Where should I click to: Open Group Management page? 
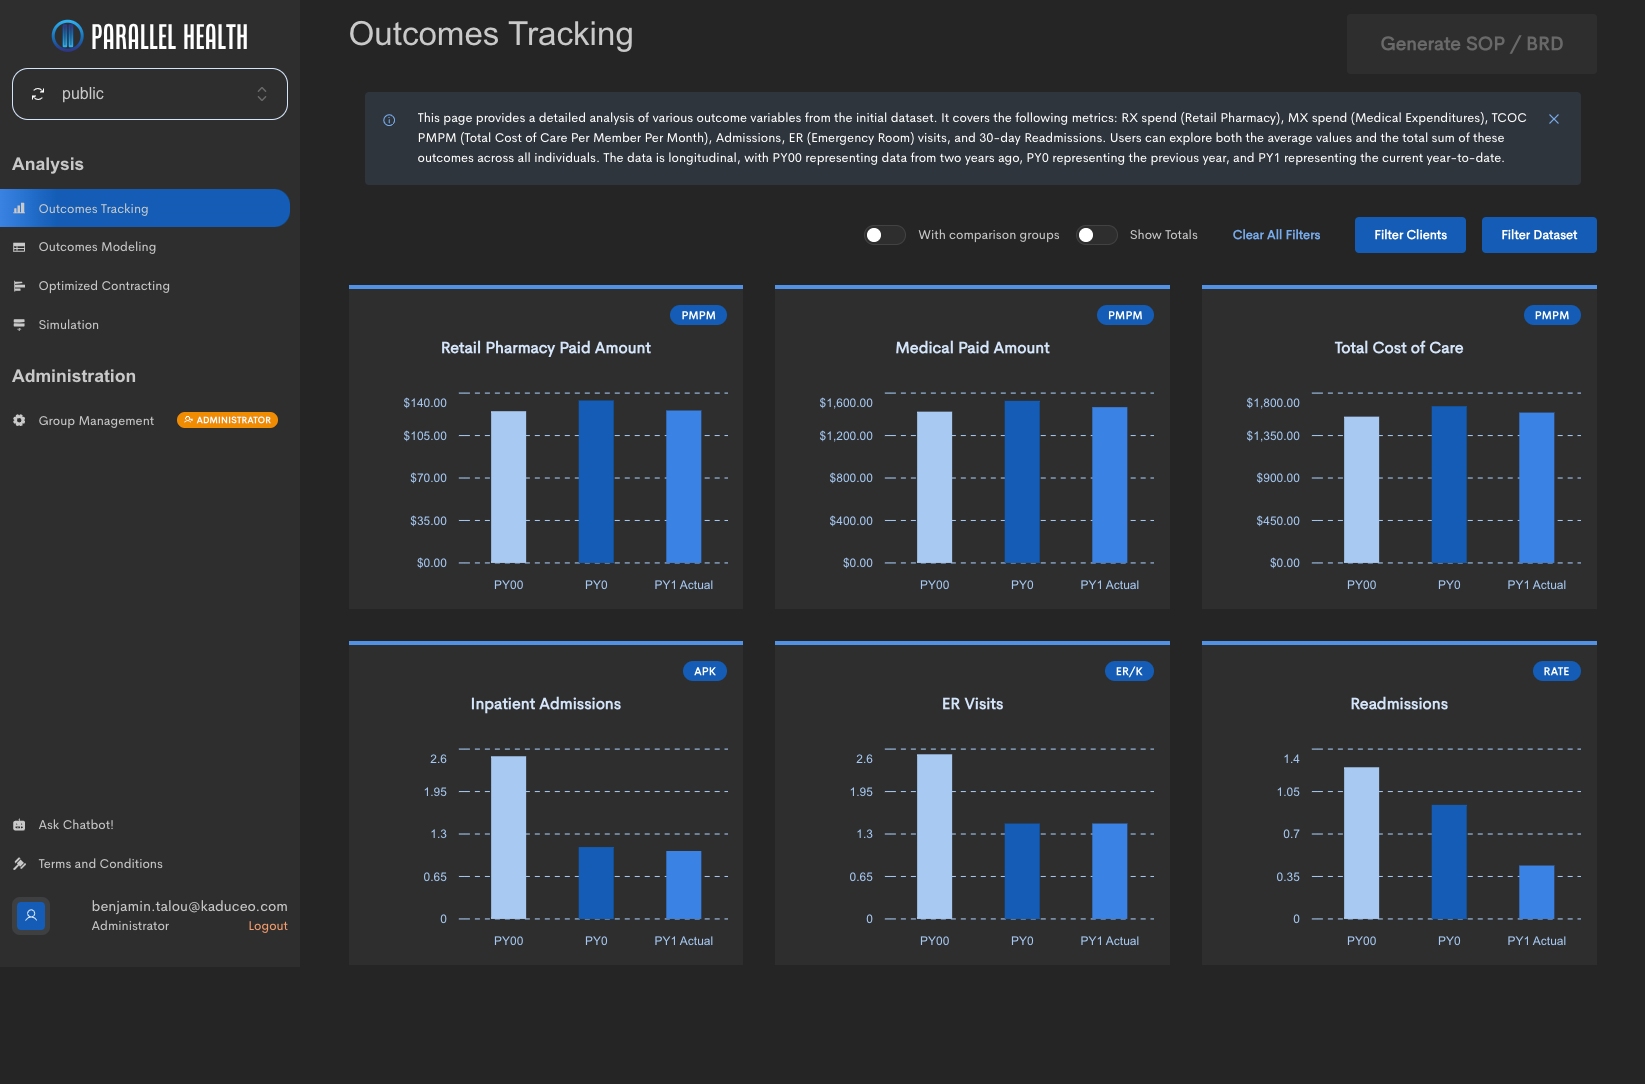[96, 420]
